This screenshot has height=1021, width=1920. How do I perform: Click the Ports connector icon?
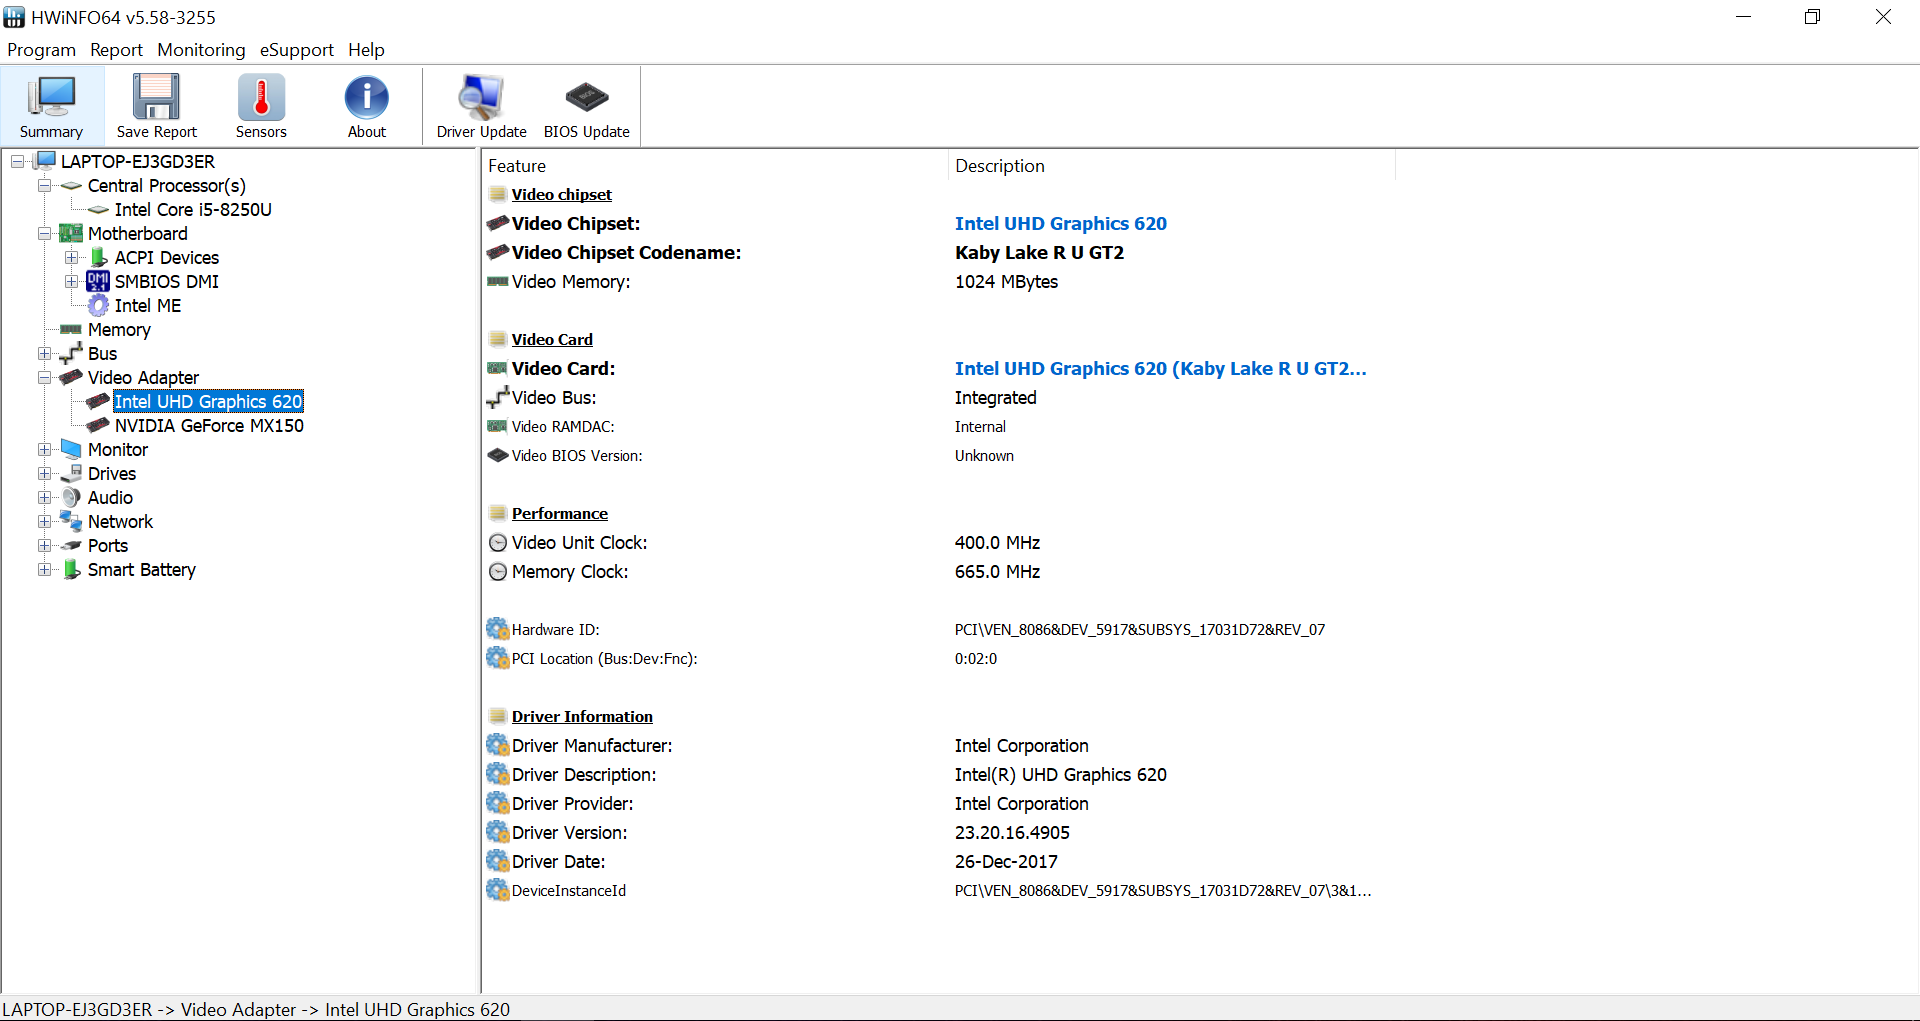click(x=71, y=546)
